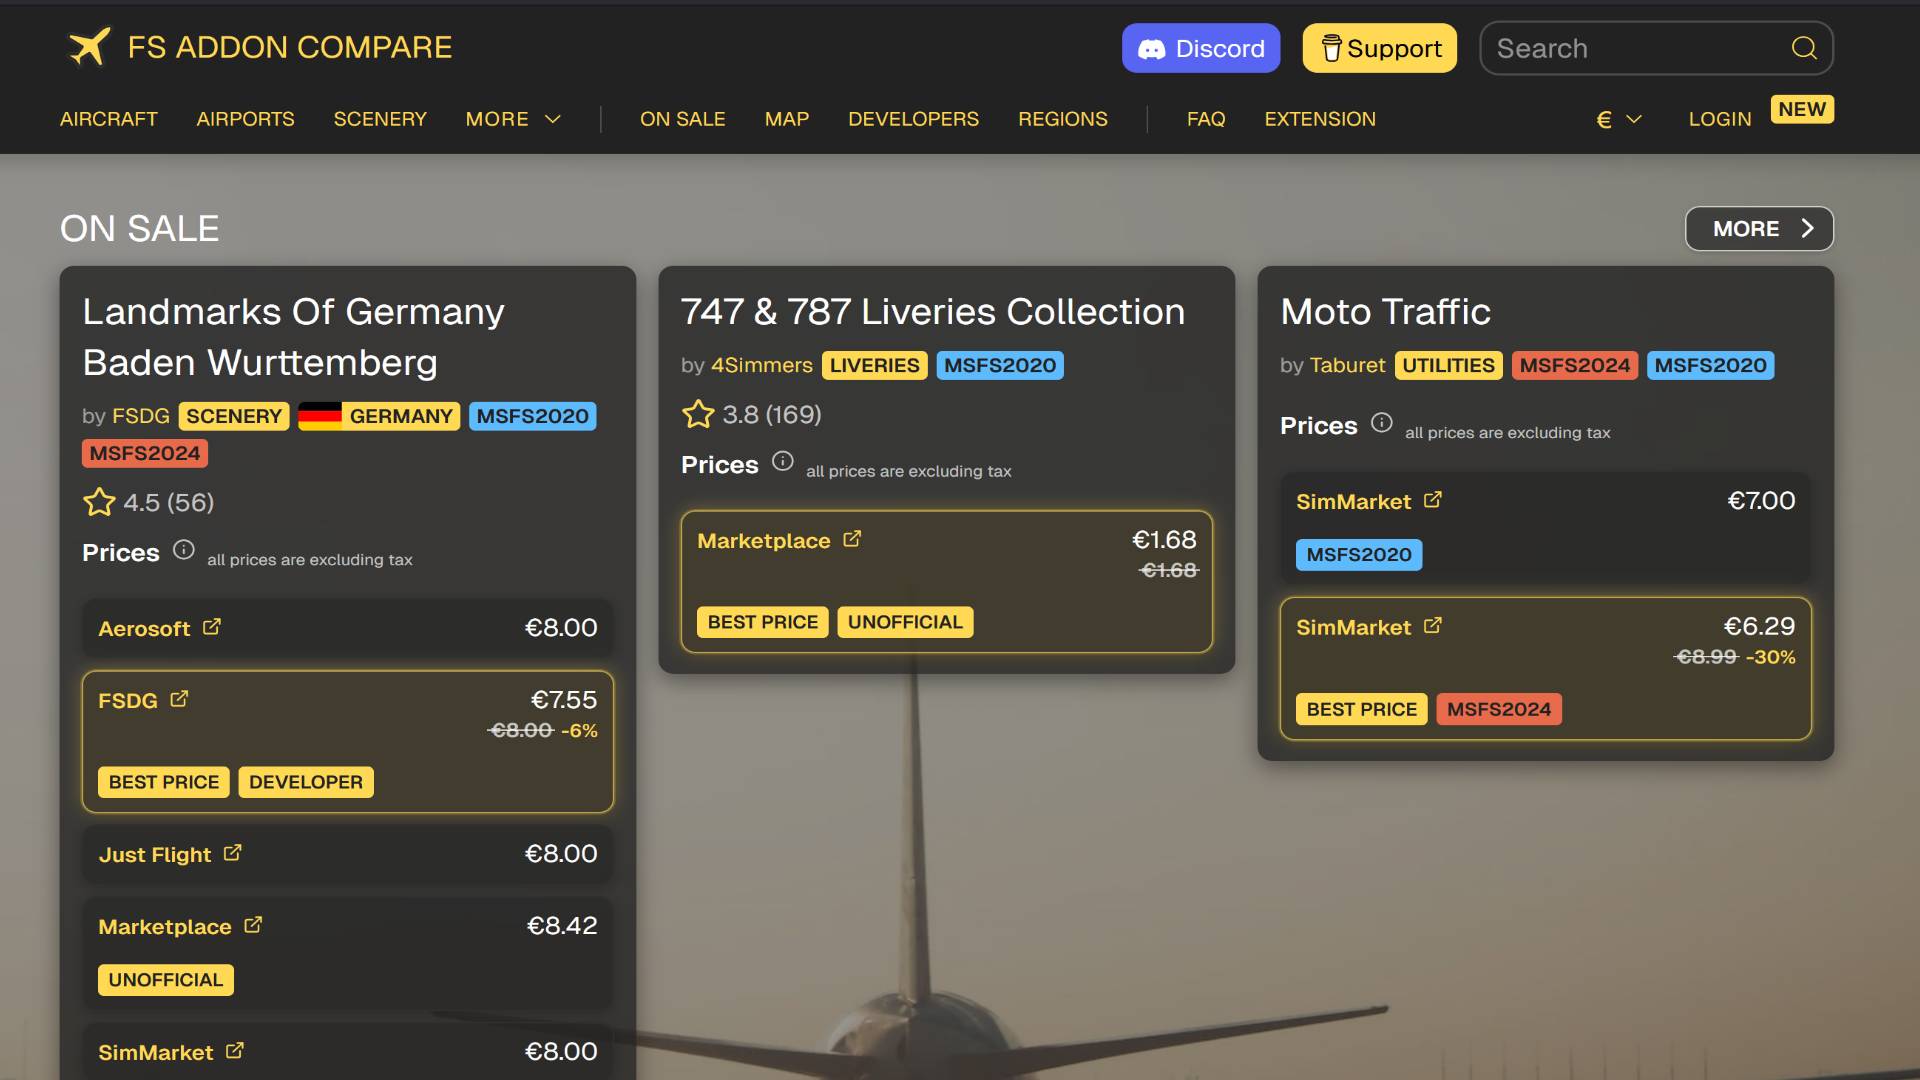Screen dimensions: 1920x1080
Task: Open the Euro currency selector
Action: pos(1618,119)
